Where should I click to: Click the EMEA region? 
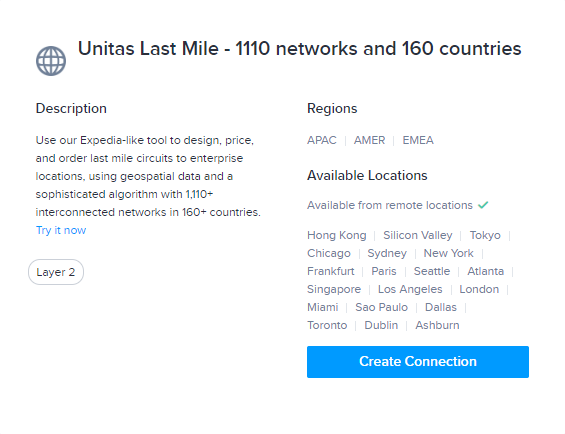point(418,140)
